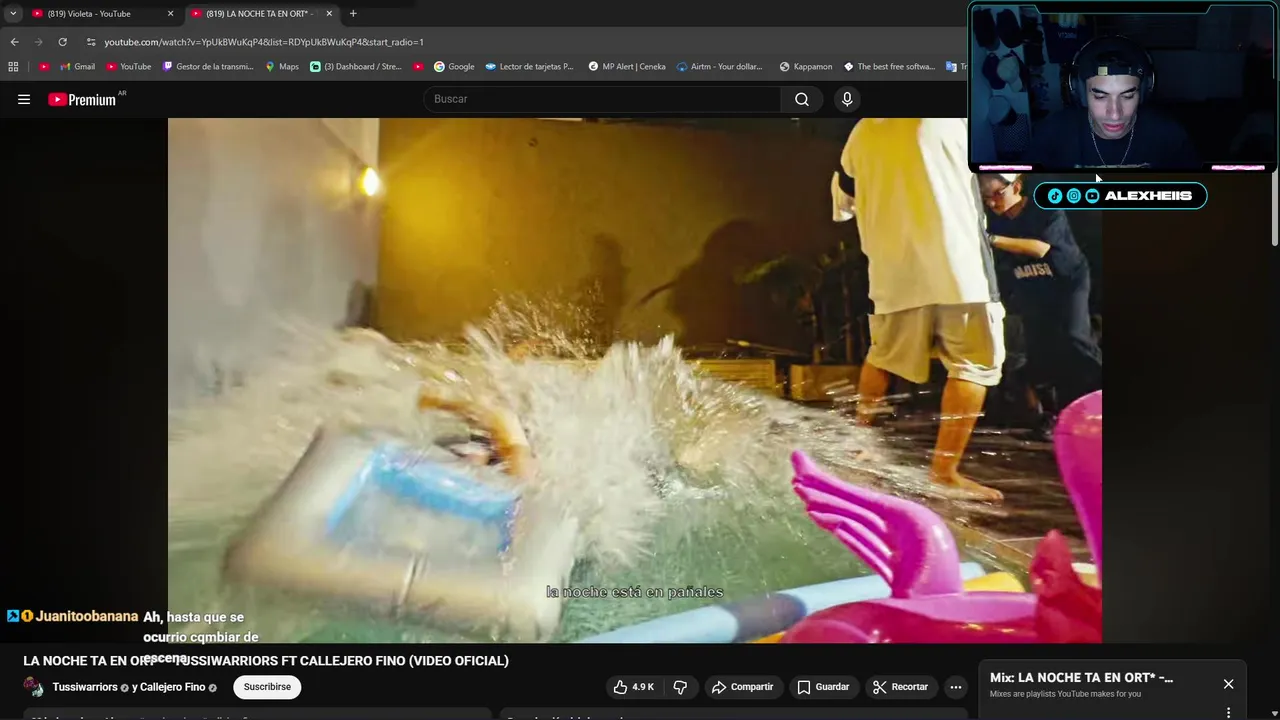Screen dimensions: 1280x720
Task: Open Mix playlist vertical dots menu
Action: pos(1228,713)
